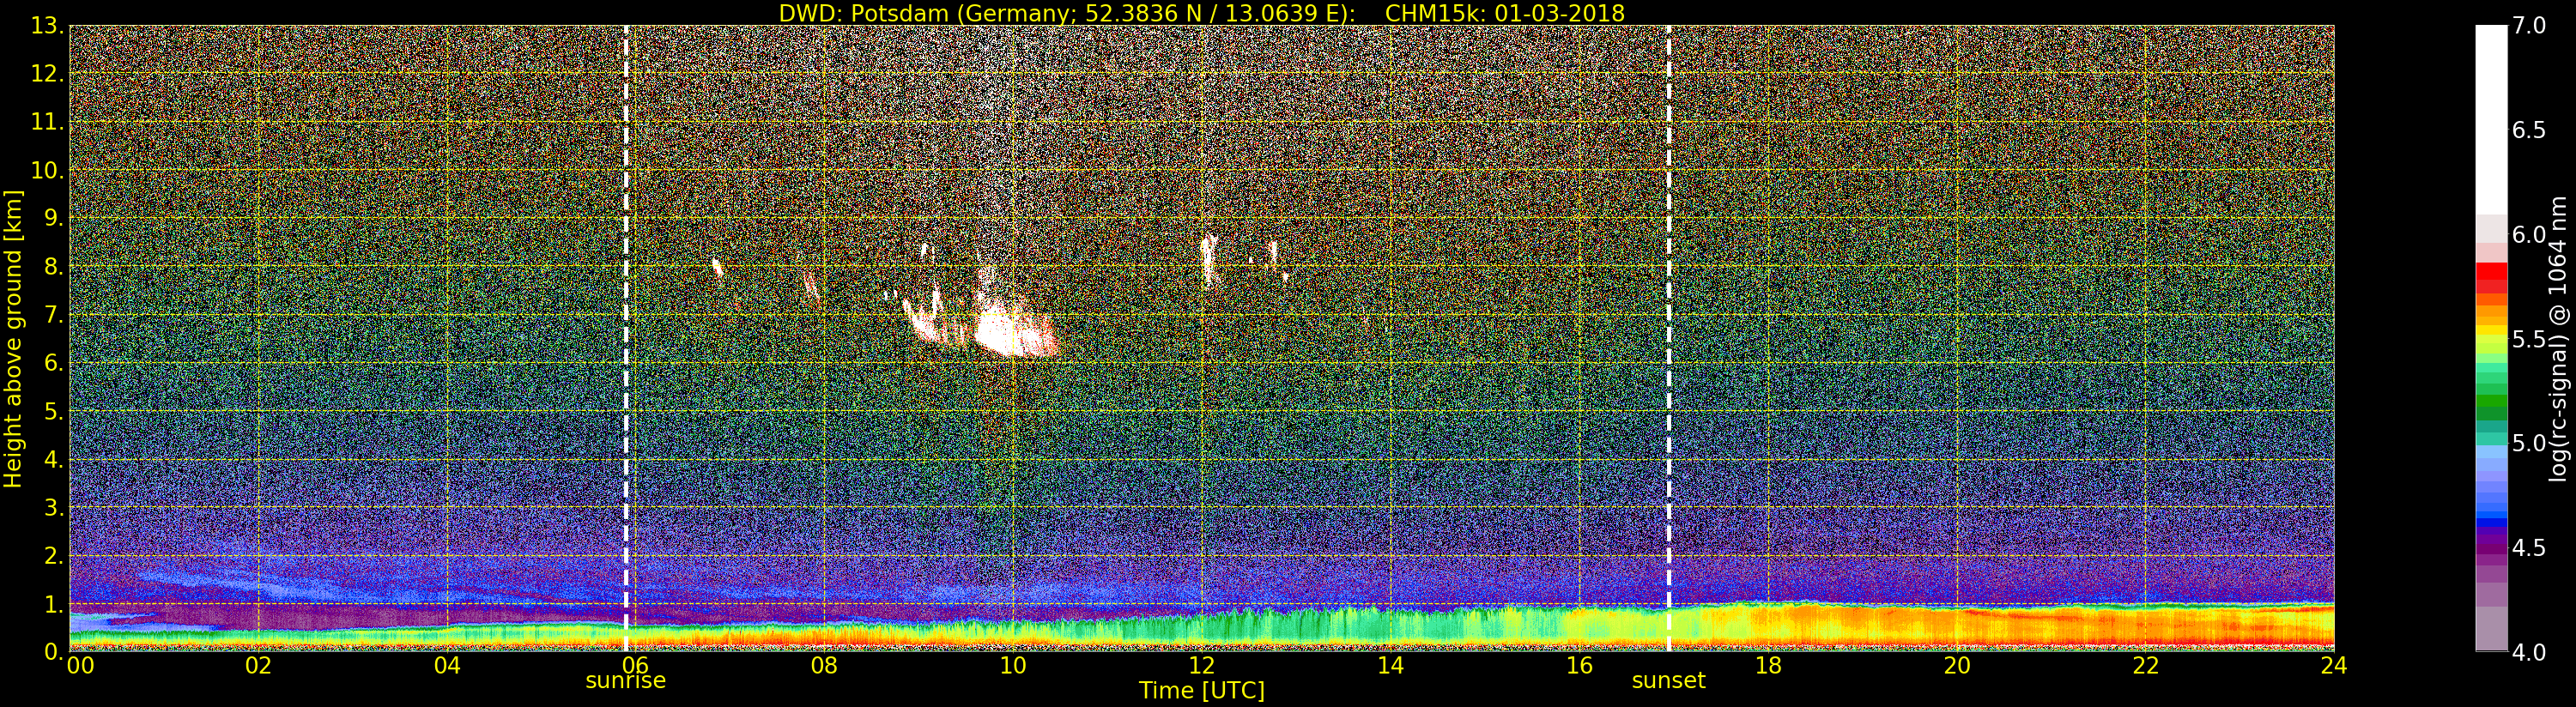Viewport: 2576px width, 707px height.
Task: Click the "06" time axis tick label
Action: point(636,666)
